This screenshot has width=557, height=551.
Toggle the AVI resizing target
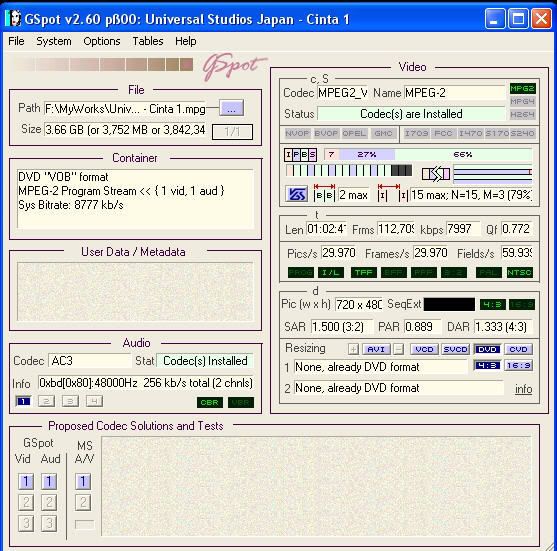tap(376, 349)
